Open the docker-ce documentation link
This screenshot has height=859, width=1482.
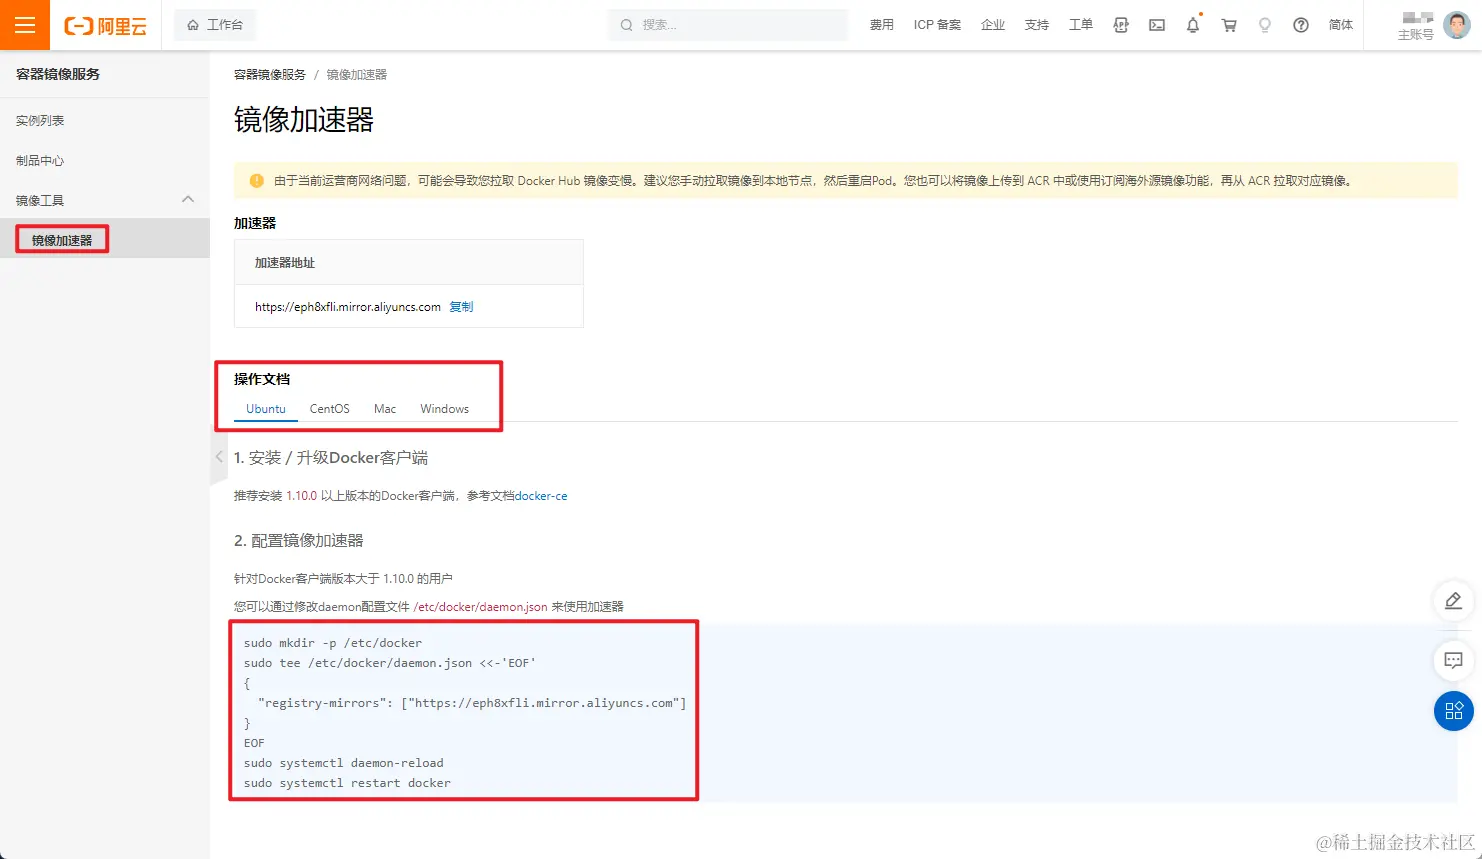click(541, 495)
